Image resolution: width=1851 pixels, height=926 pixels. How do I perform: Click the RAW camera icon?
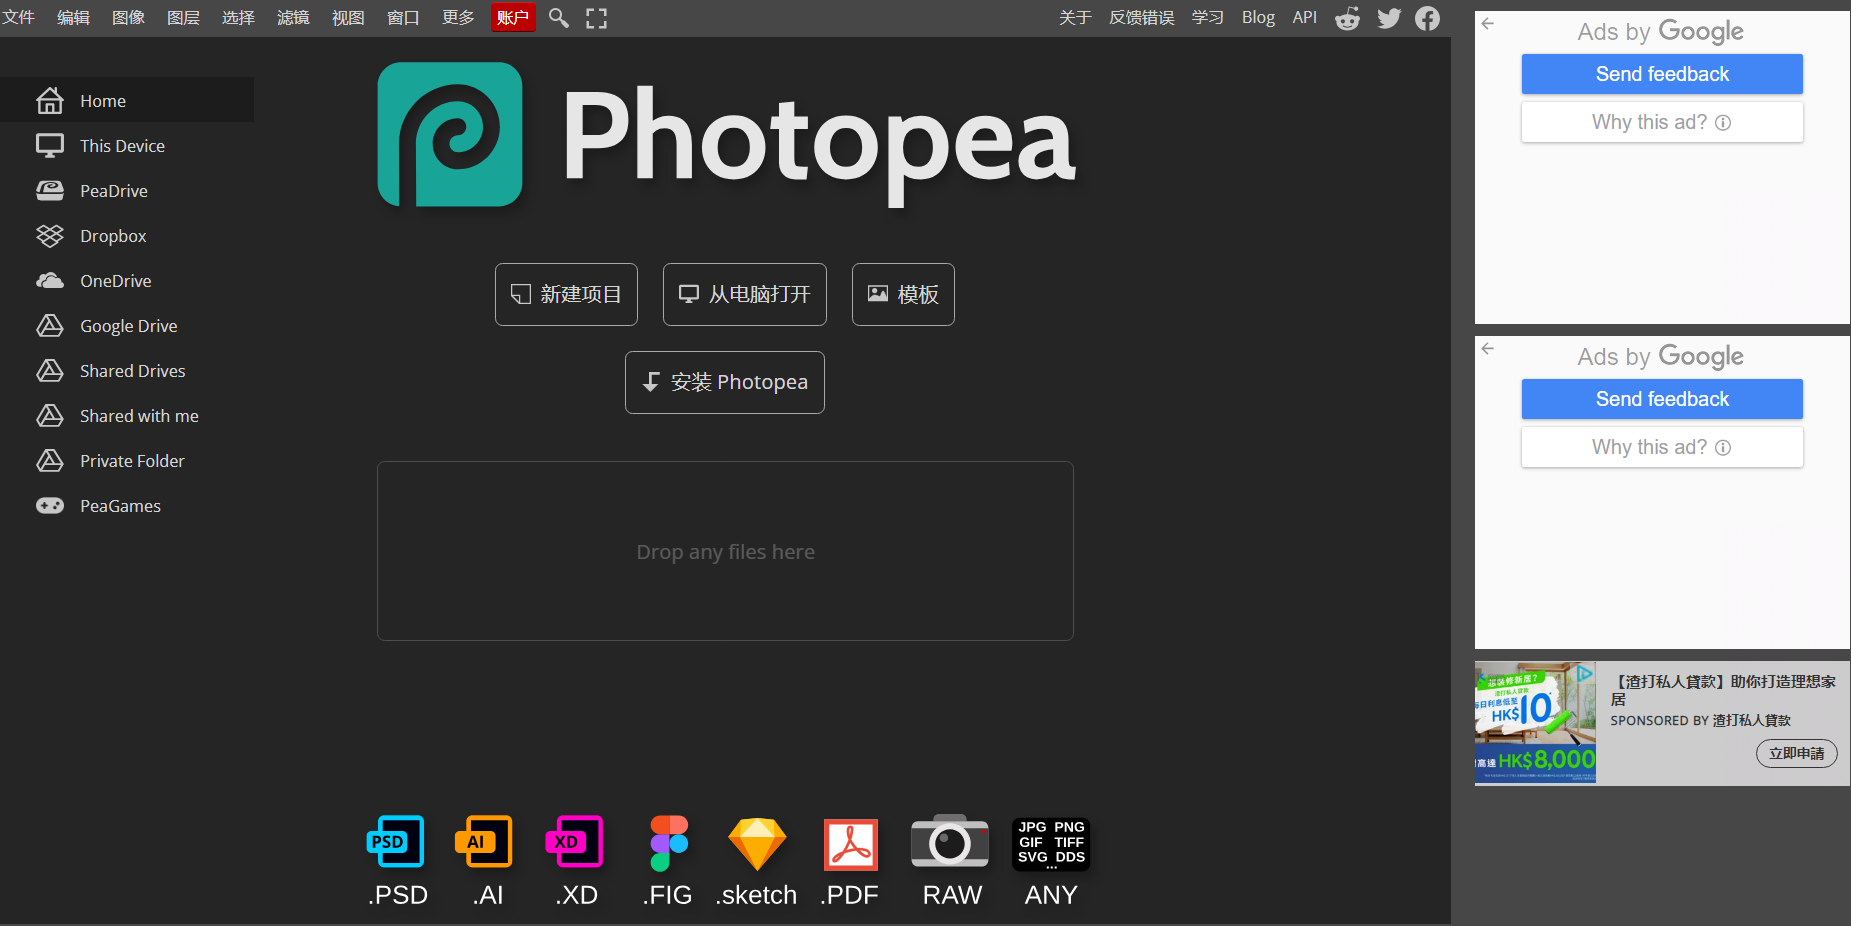[x=950, y=843]
